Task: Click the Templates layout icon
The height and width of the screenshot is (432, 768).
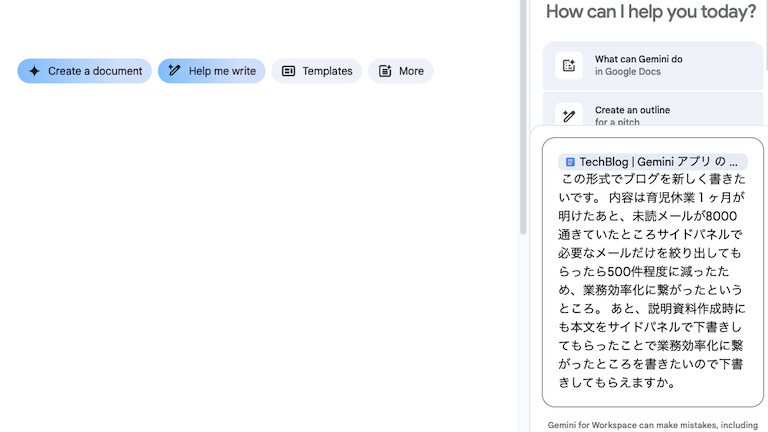Action: (x=288, y=71)
